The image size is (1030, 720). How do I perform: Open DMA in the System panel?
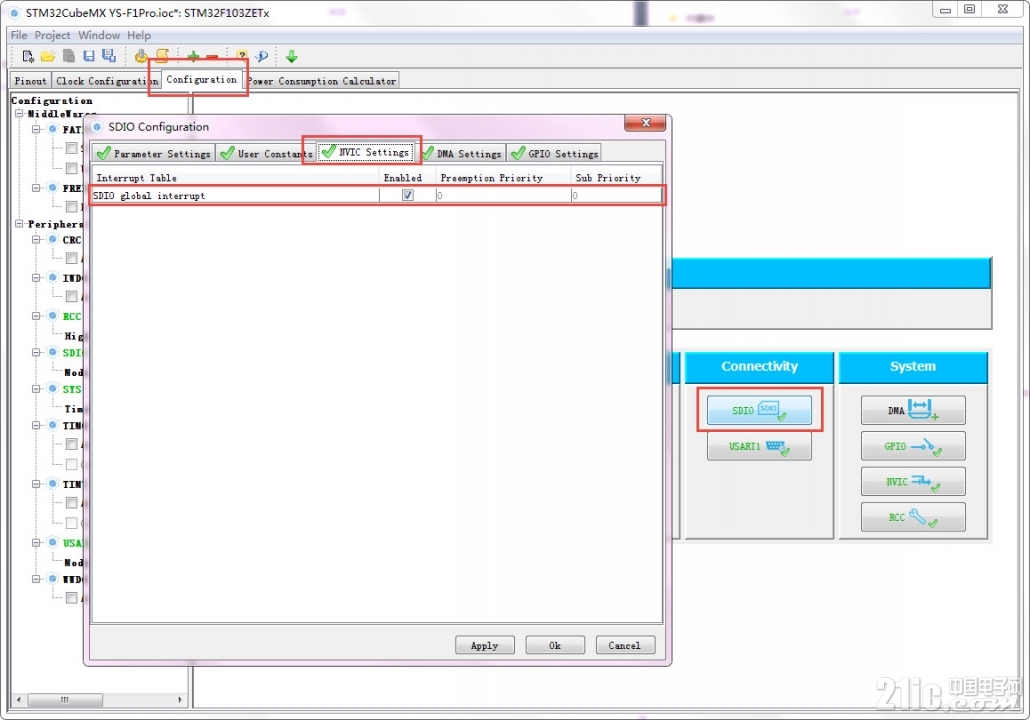pos(913,411)
